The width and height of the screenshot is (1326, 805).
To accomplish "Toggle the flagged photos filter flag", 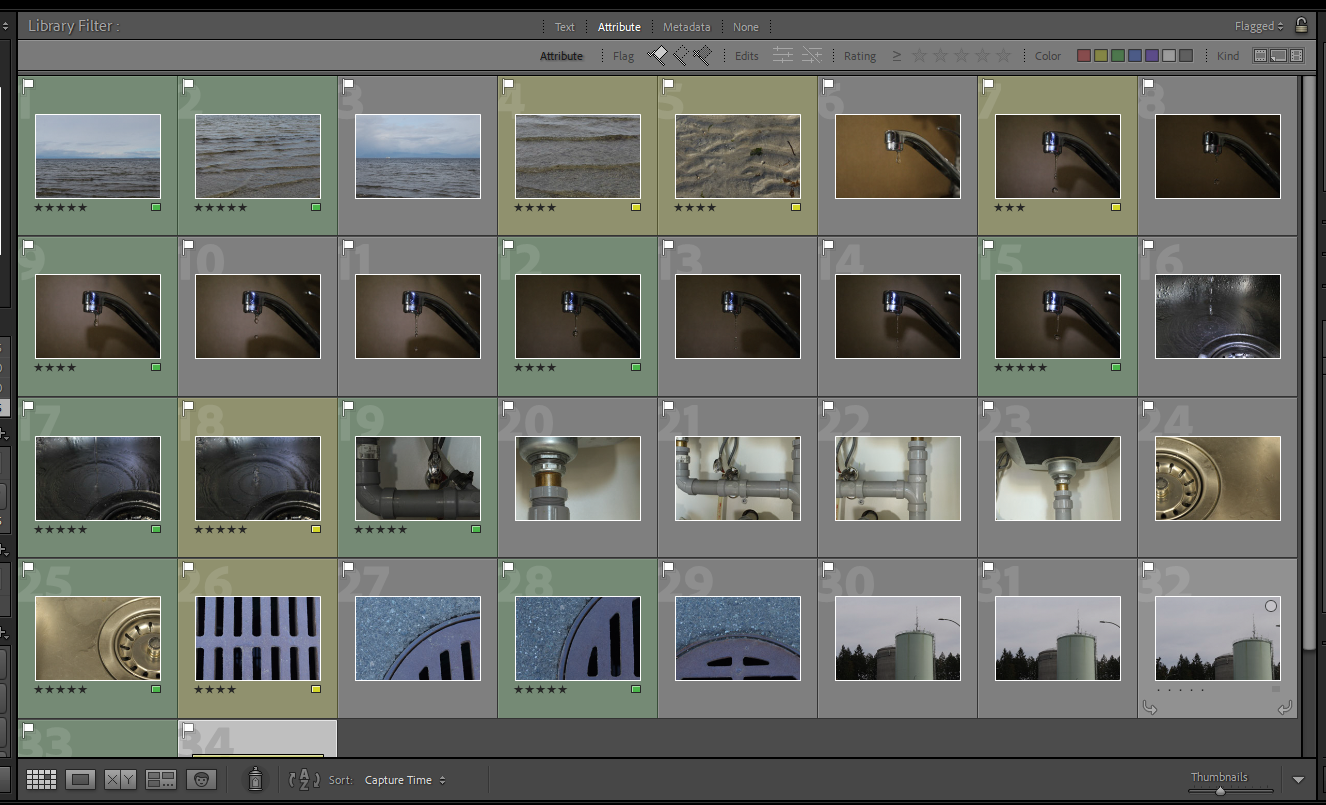I will [657, 56].
